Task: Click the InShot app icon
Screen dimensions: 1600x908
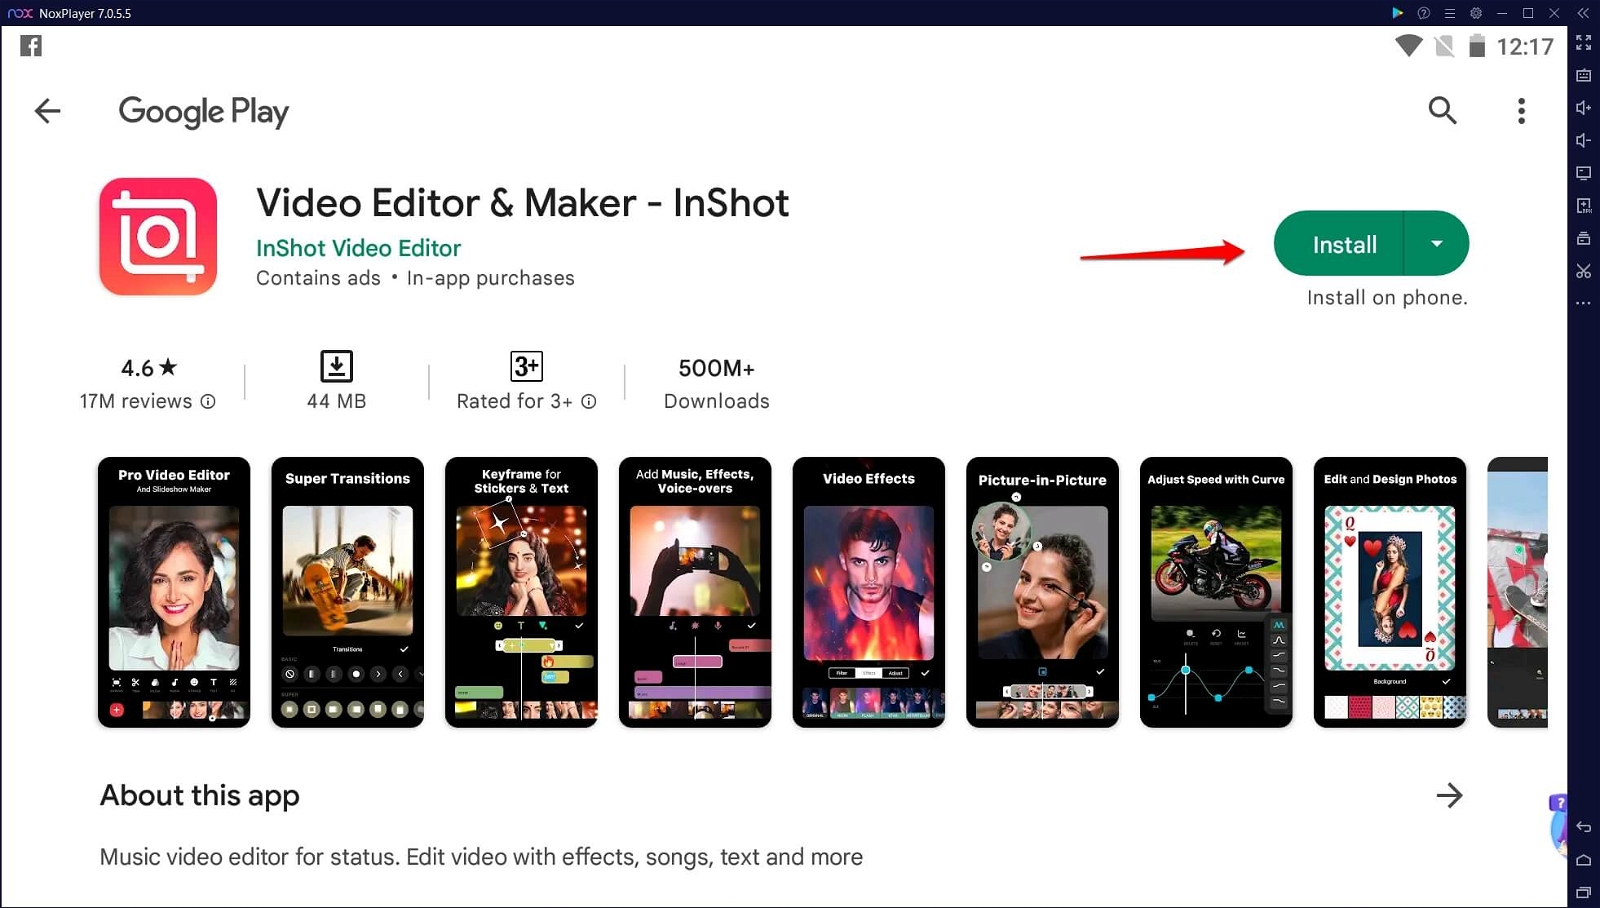Action: click(158, 236)
